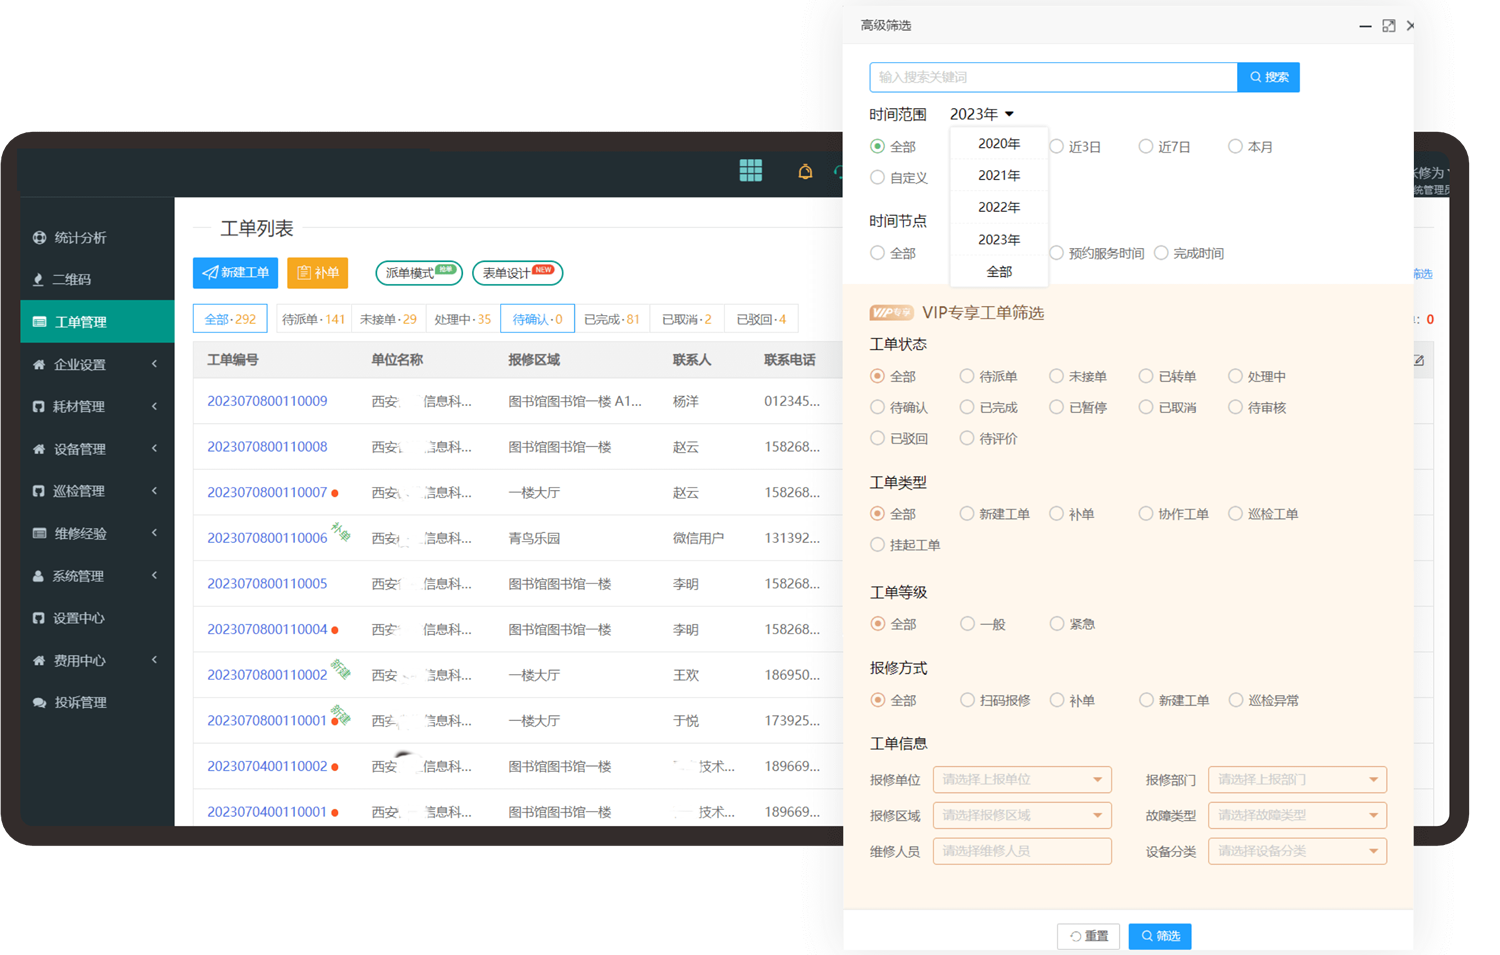Open the 报修单位 dropdown
The width and height of the screenshot is (1500, 955).
1021,780
